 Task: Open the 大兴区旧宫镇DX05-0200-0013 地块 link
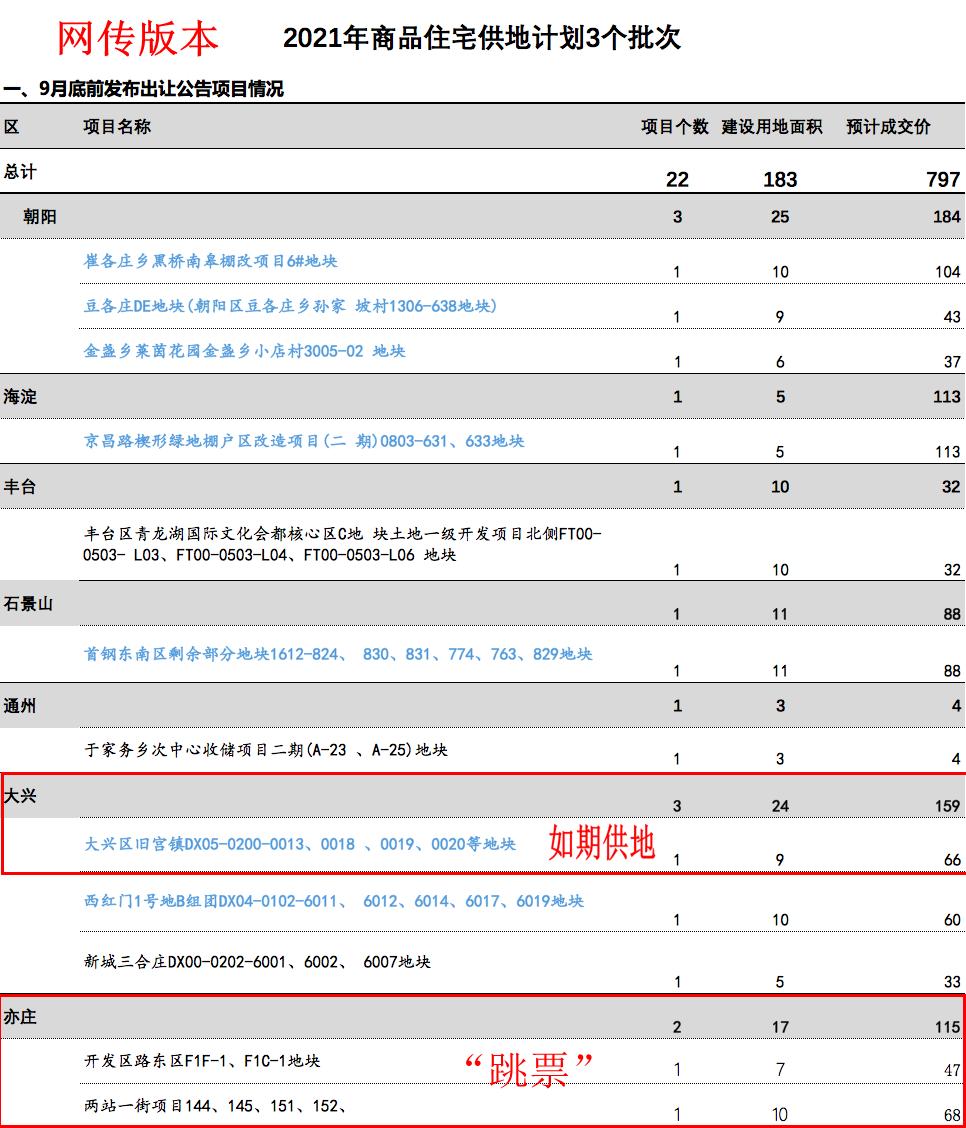tap(300, 844)
